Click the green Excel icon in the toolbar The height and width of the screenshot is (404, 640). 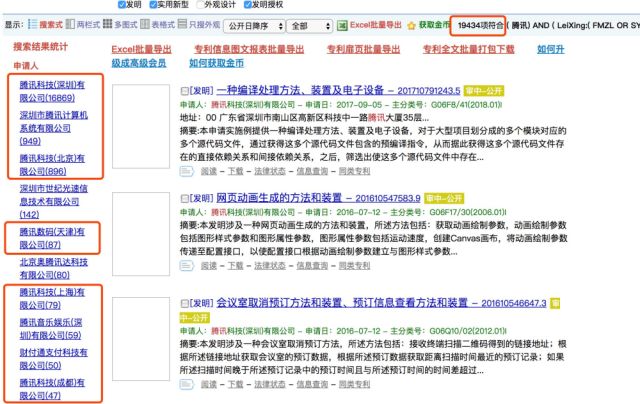coord(342,26)
